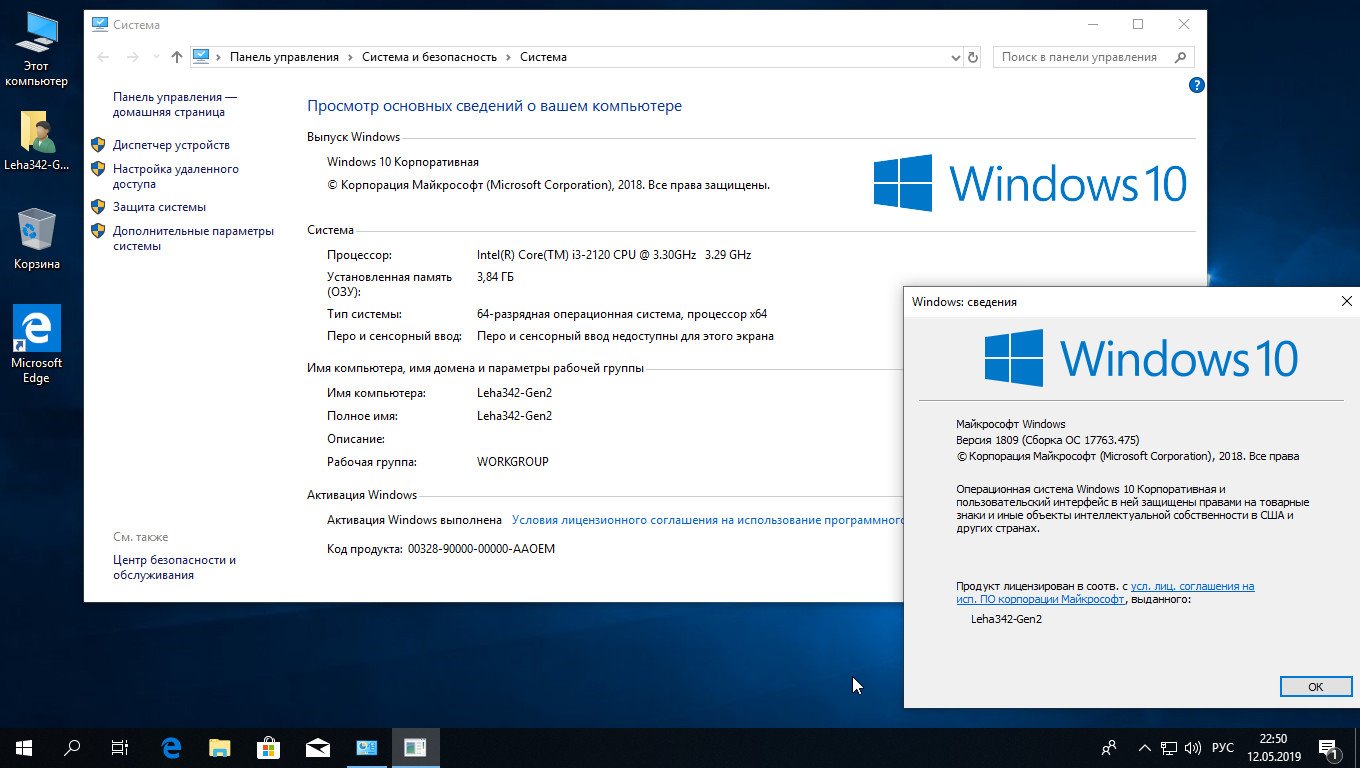The image size is (1360, 768).
Task: Switch input language РУС indicator
Action: 1222,747
